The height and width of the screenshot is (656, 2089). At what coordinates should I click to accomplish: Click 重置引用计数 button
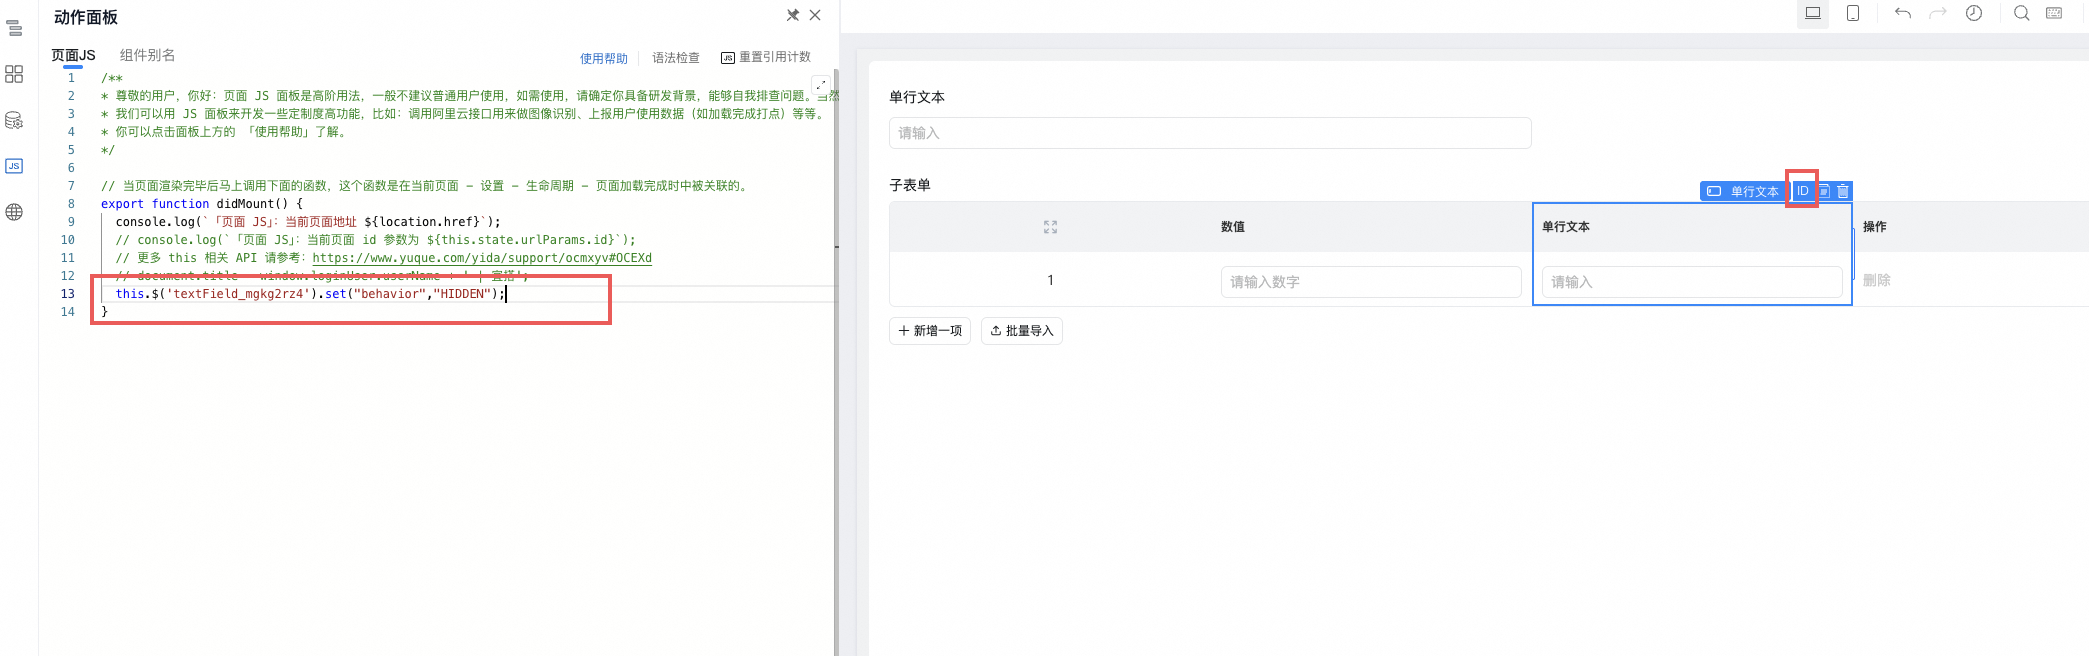[766, 57]
